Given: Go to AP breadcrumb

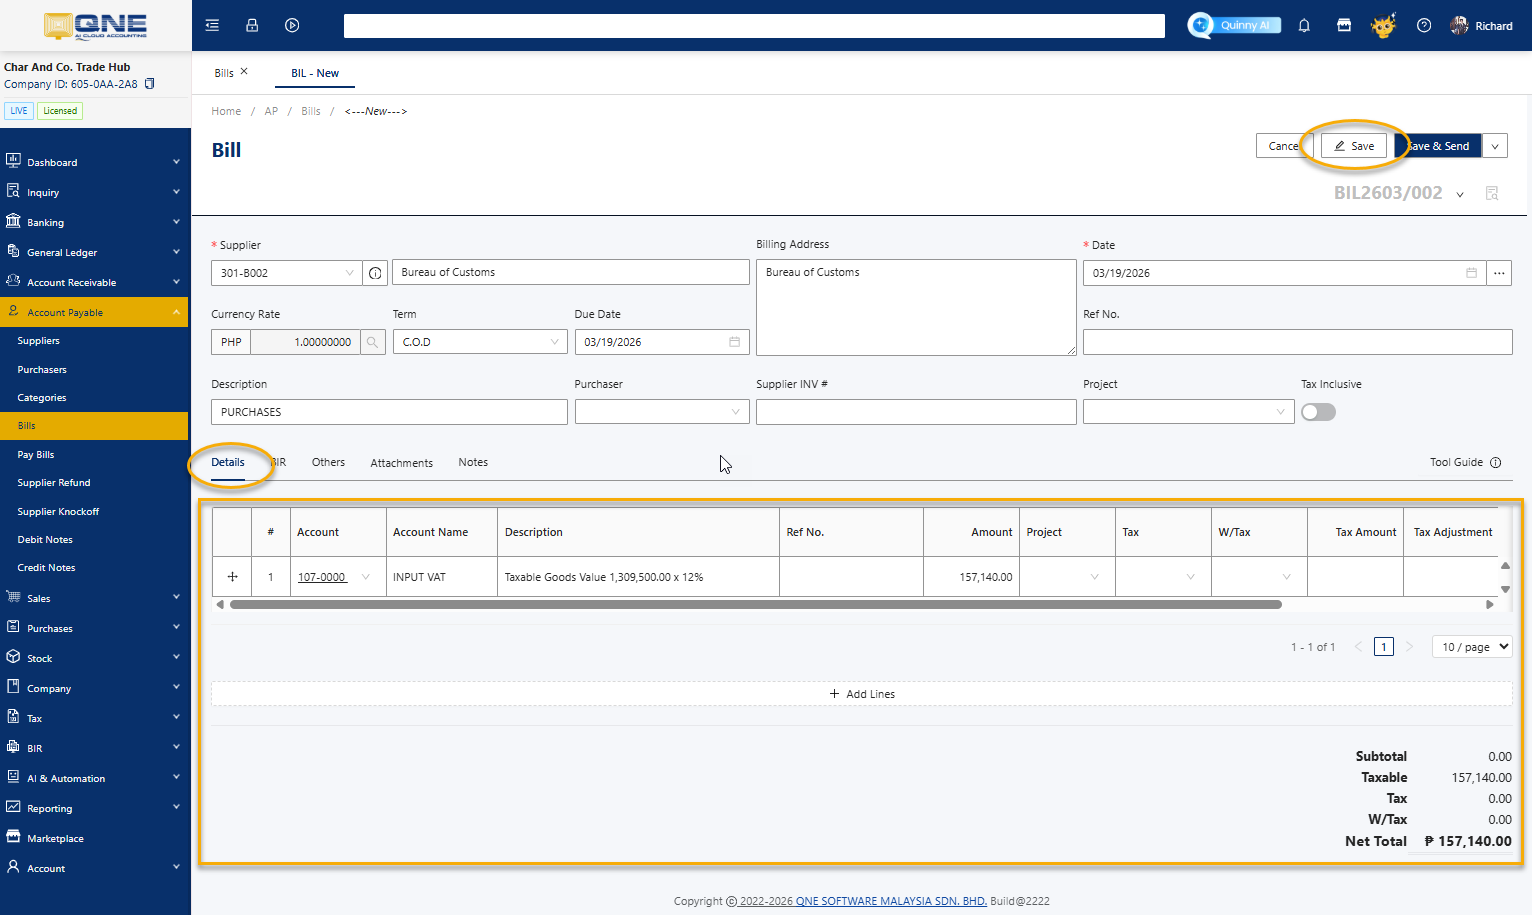Looking at the screenshot, I should (271, 111).
